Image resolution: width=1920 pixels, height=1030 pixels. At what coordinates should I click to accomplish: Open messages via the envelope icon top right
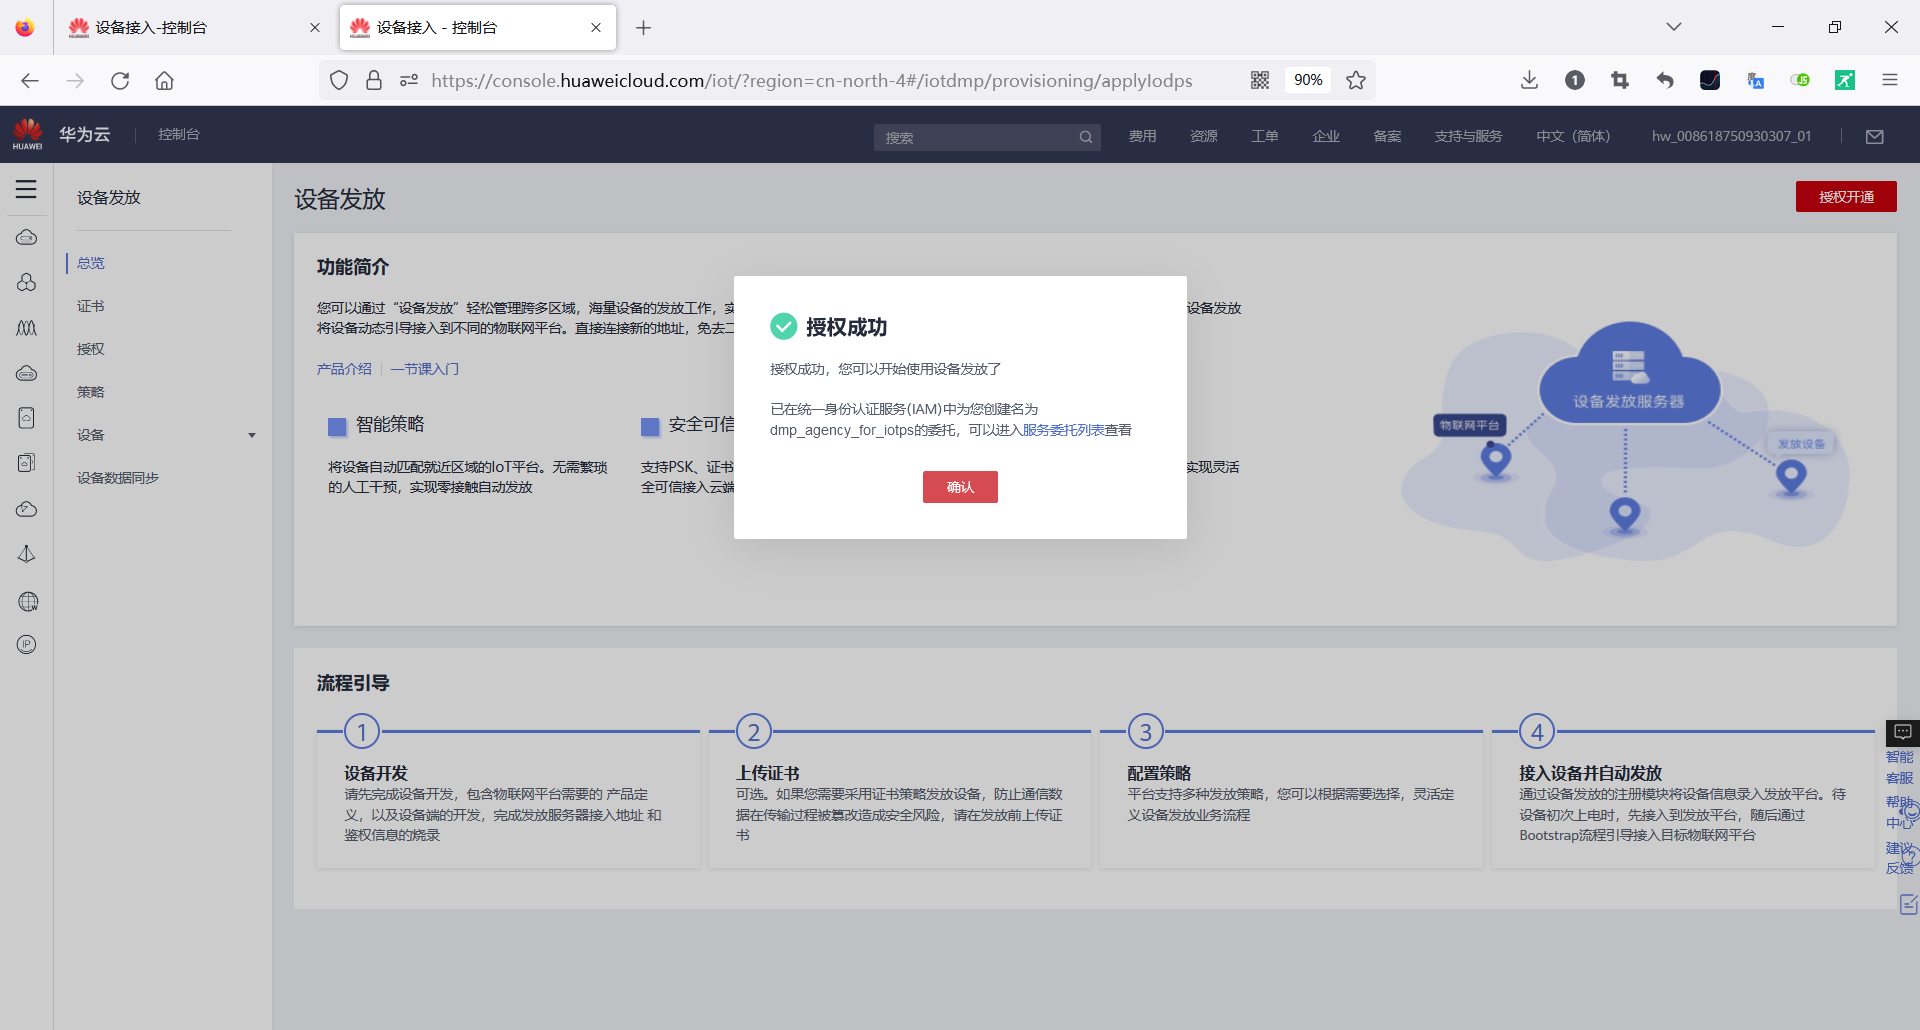tap(1875, 136)
